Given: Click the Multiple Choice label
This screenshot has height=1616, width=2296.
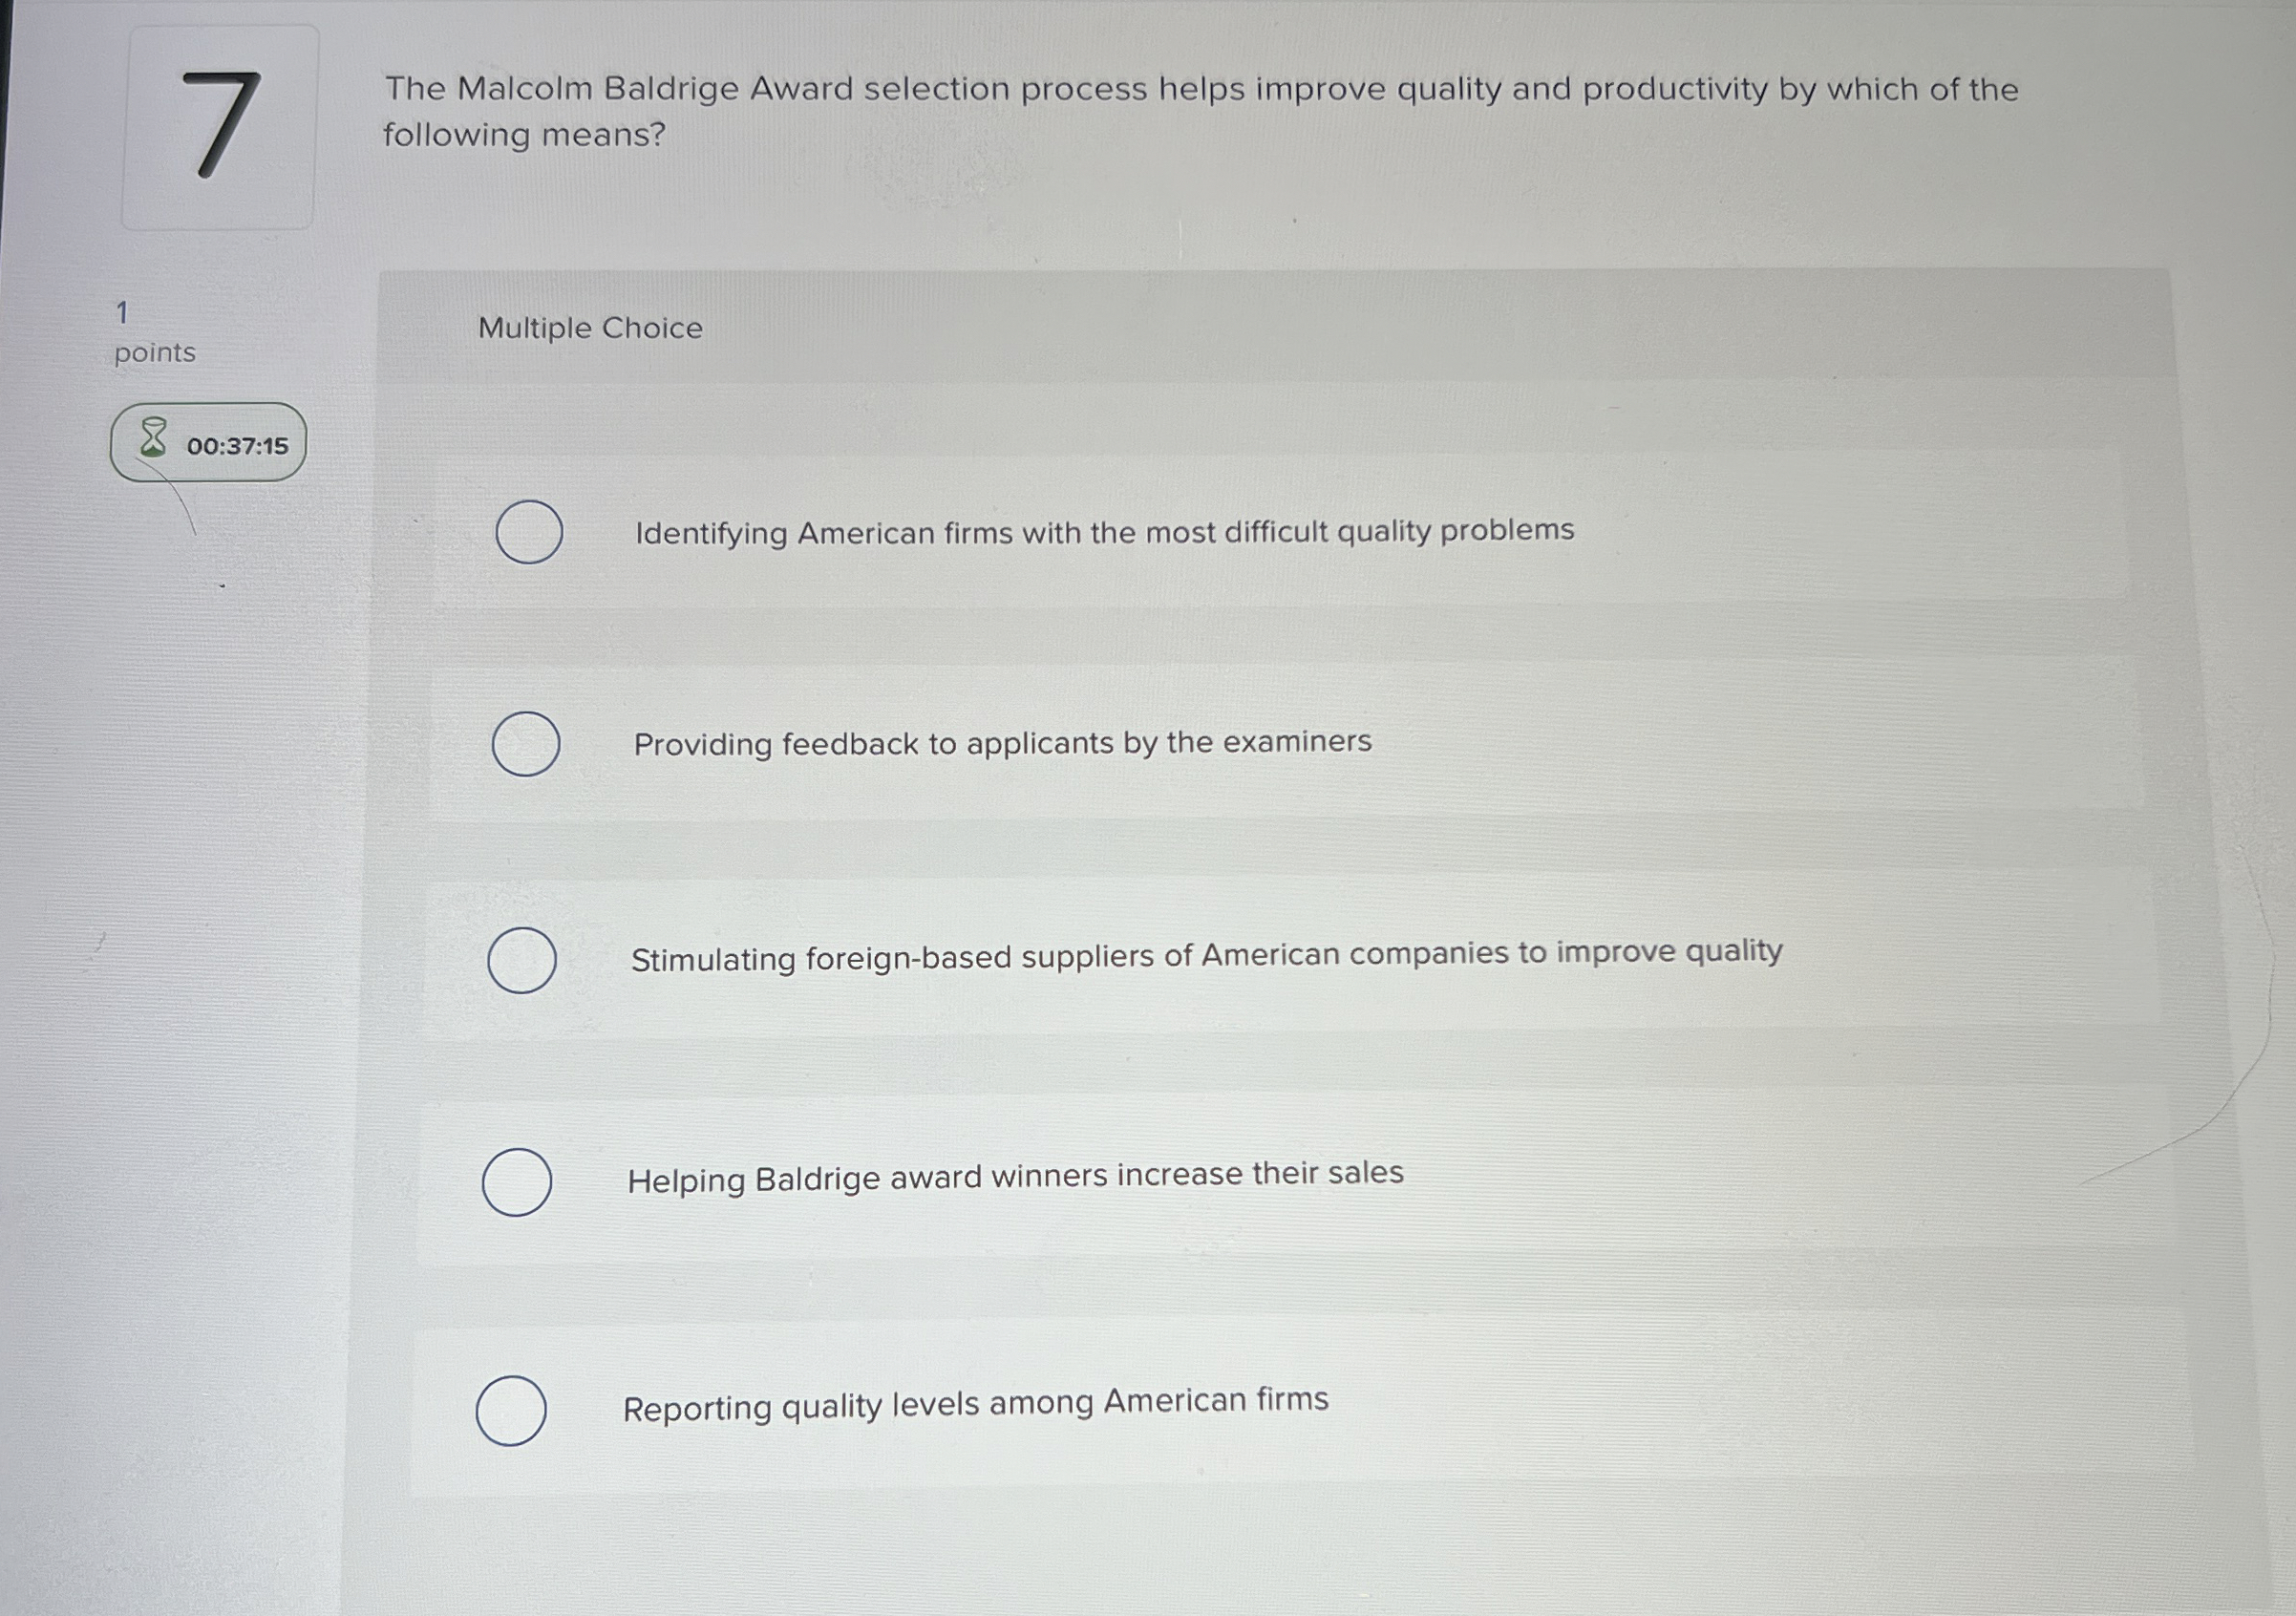Looking at the screenshot, I should click(588, 328).
